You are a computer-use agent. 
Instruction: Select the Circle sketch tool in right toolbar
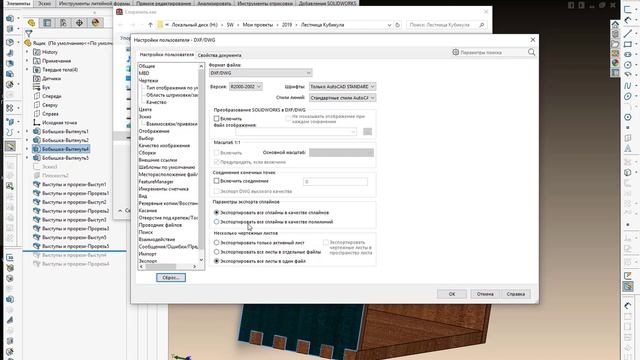(x=628, y=65)
